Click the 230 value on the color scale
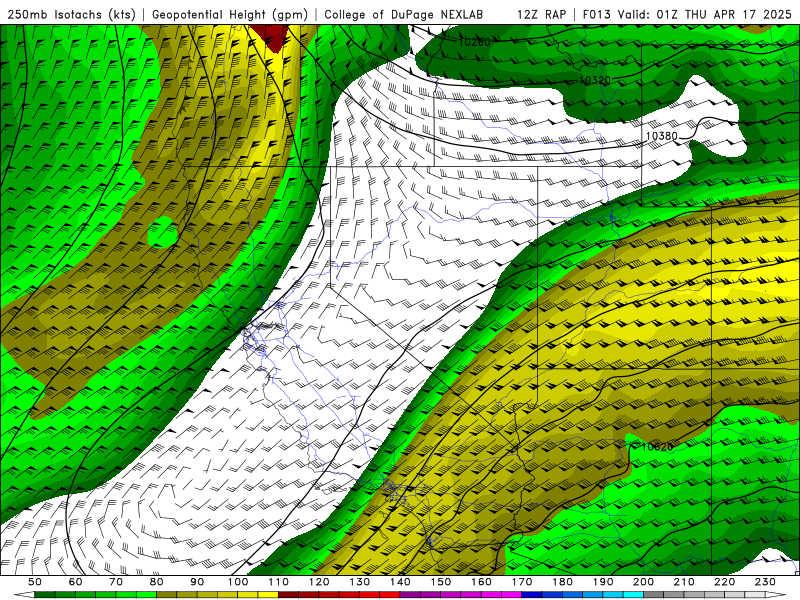Screen dimensions: 800x600 pos(765,582)
